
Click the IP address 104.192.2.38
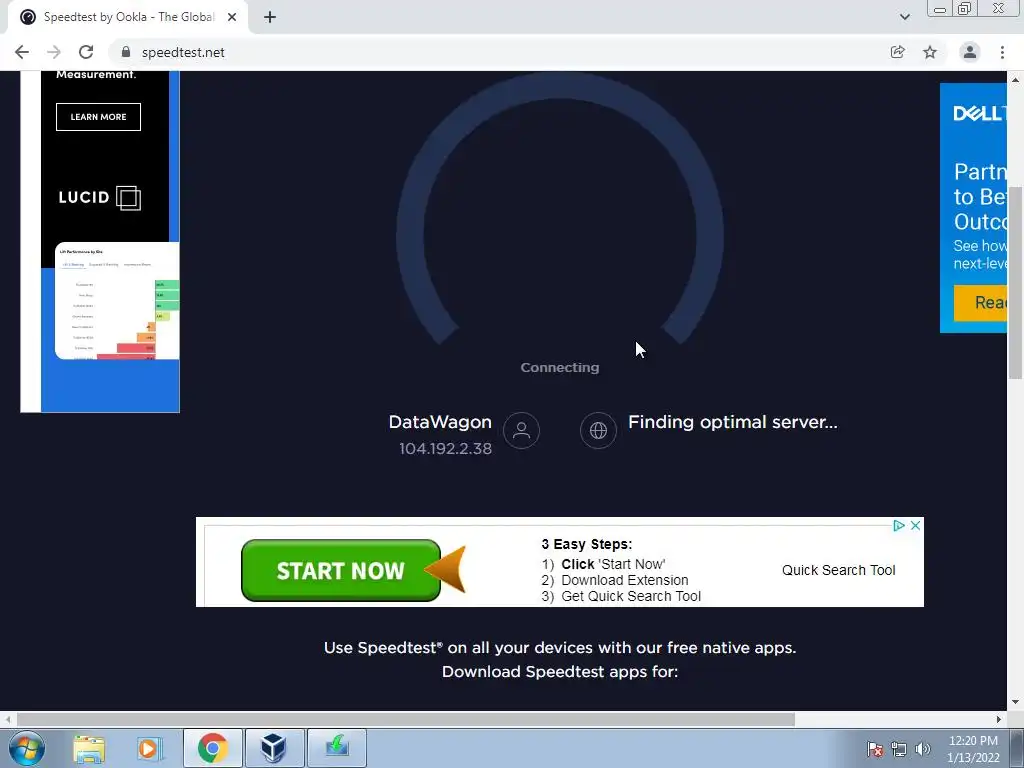coord(445,449)
